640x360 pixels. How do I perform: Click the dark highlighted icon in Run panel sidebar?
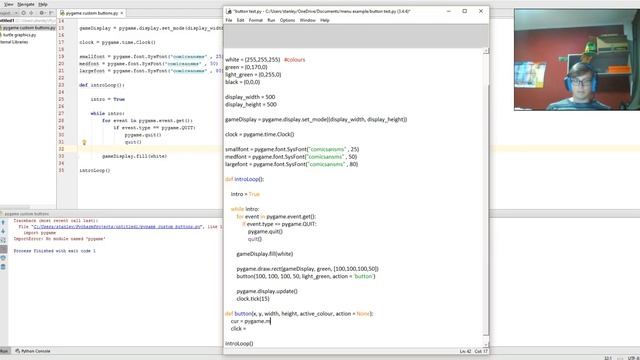coord(3,249)
